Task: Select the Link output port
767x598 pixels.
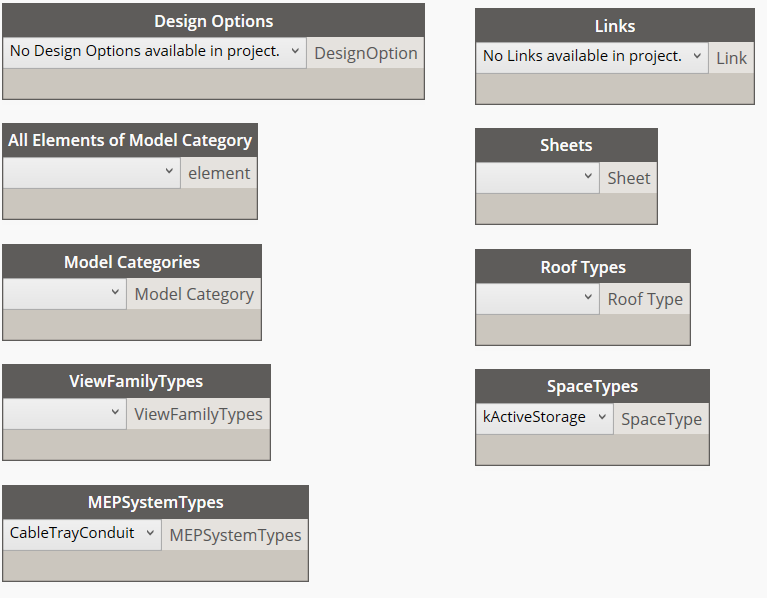Action: [x=731, y=58]
